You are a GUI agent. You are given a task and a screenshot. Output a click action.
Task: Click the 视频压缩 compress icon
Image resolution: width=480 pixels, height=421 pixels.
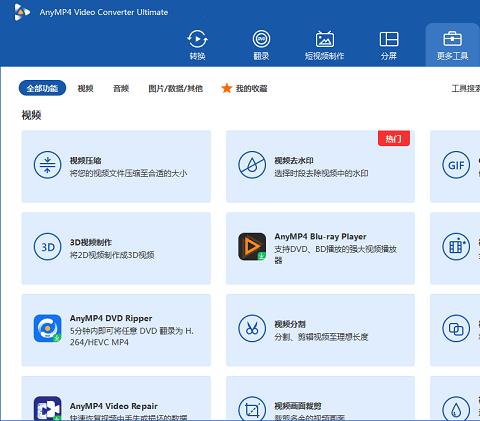(x=48, y=165)
